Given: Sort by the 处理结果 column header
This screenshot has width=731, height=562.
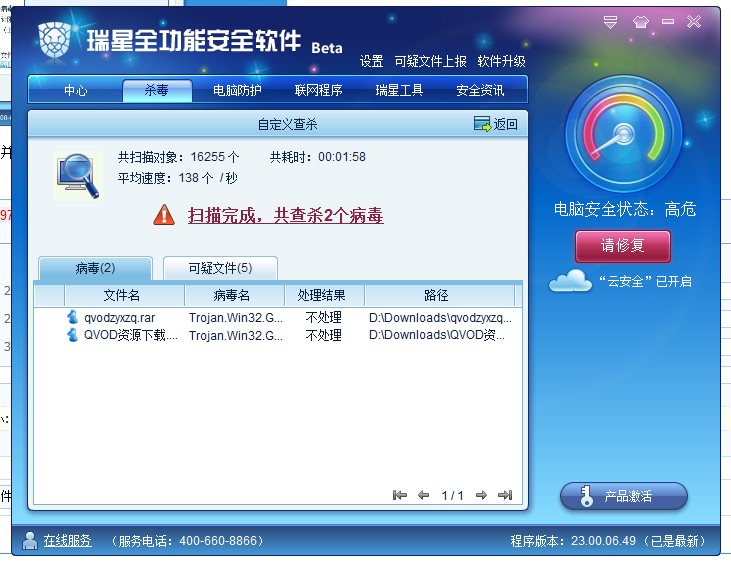Looking at the screenshot, I should [x=322, y=295].
